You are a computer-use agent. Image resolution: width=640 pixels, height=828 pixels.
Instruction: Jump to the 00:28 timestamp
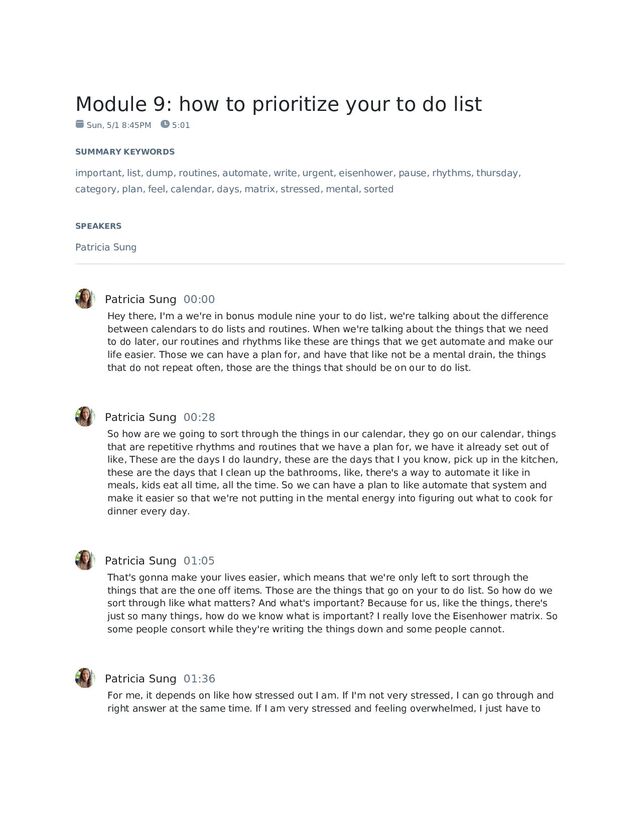(x=199, y=417)
